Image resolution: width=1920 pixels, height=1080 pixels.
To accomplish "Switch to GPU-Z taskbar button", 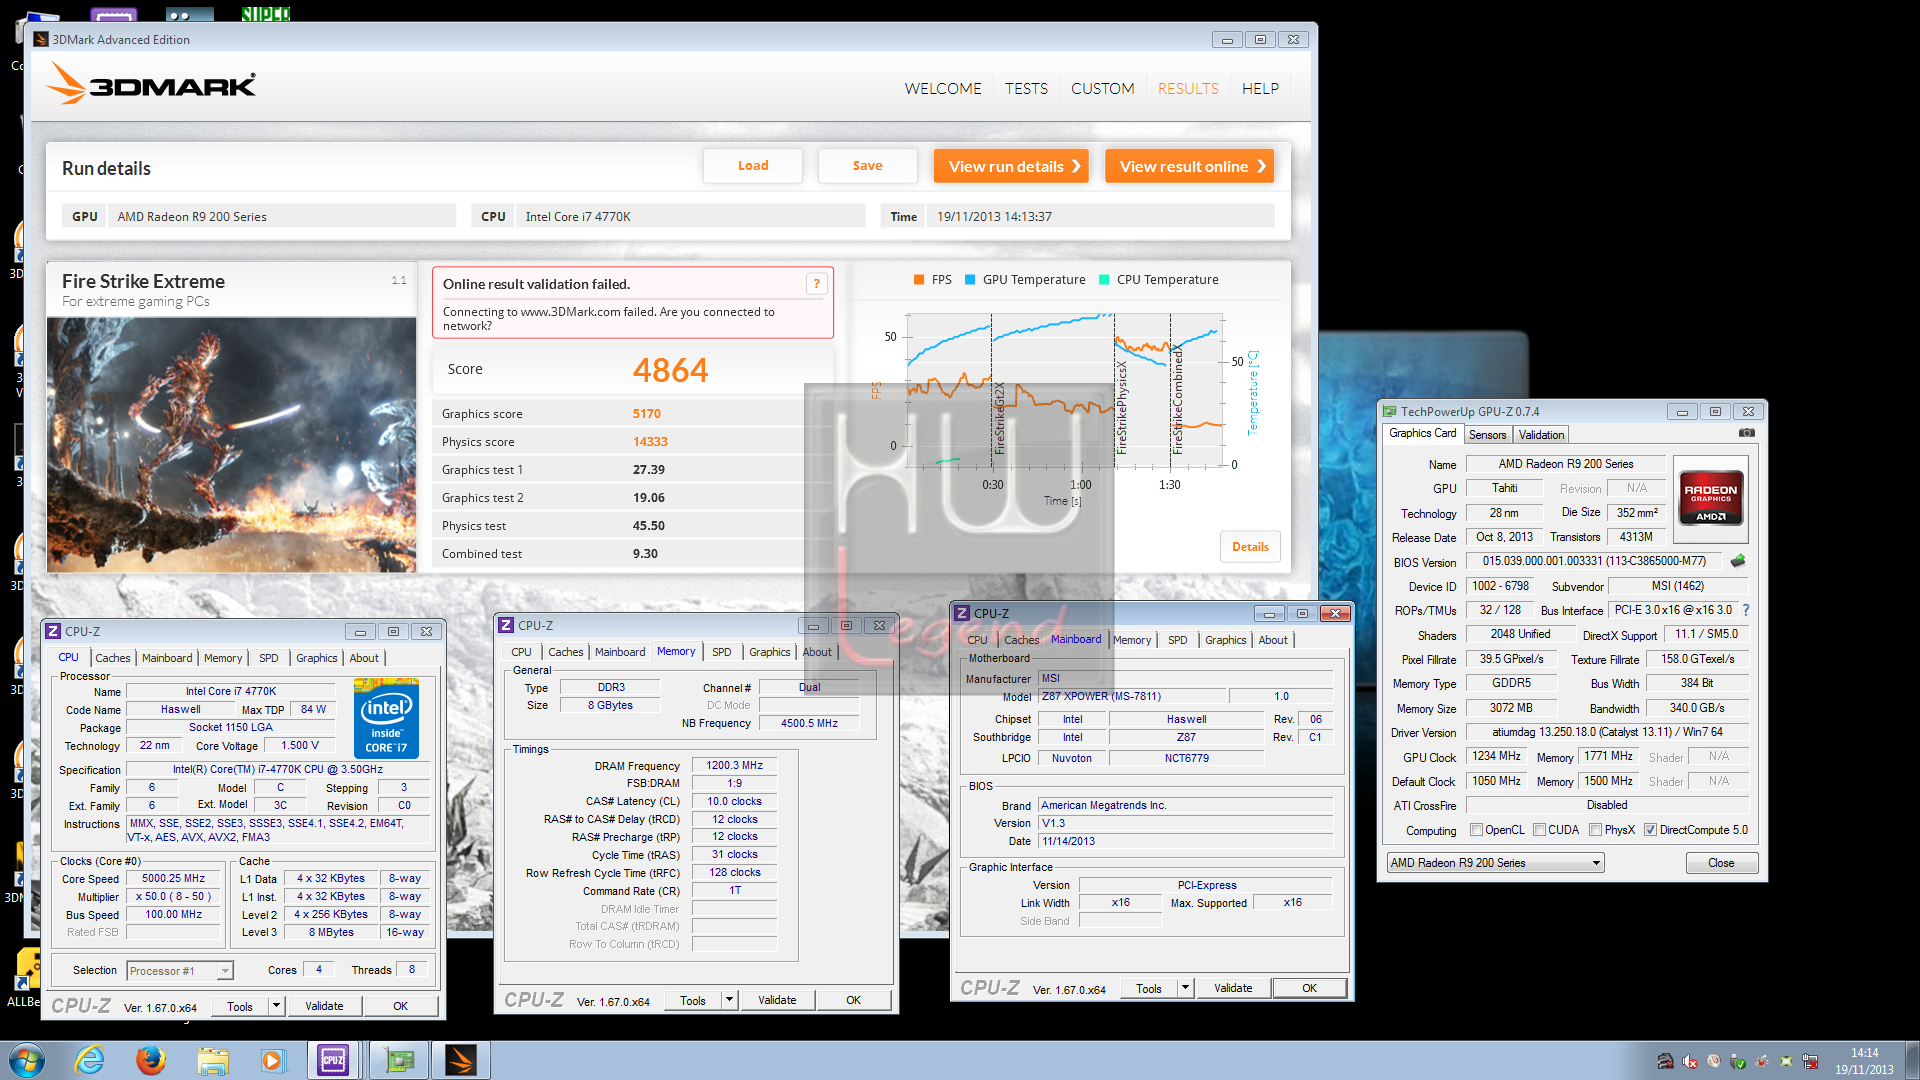I will tap(399, 1060).
